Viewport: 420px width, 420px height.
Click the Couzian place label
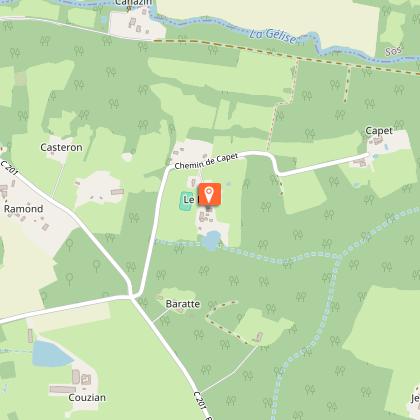[x=87, y=397]
